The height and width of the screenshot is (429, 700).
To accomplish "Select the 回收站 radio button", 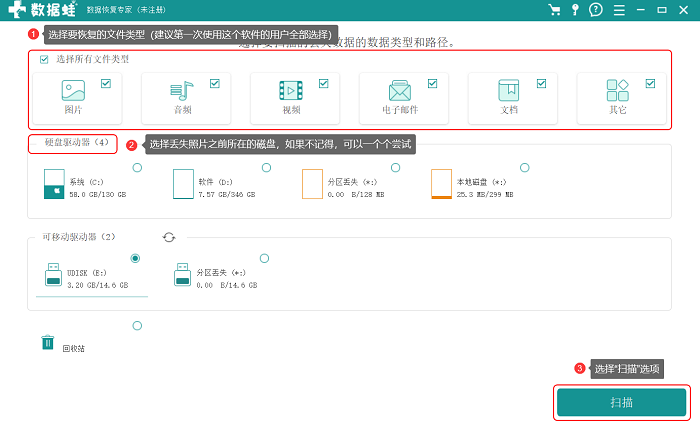I will click(138, 326).
